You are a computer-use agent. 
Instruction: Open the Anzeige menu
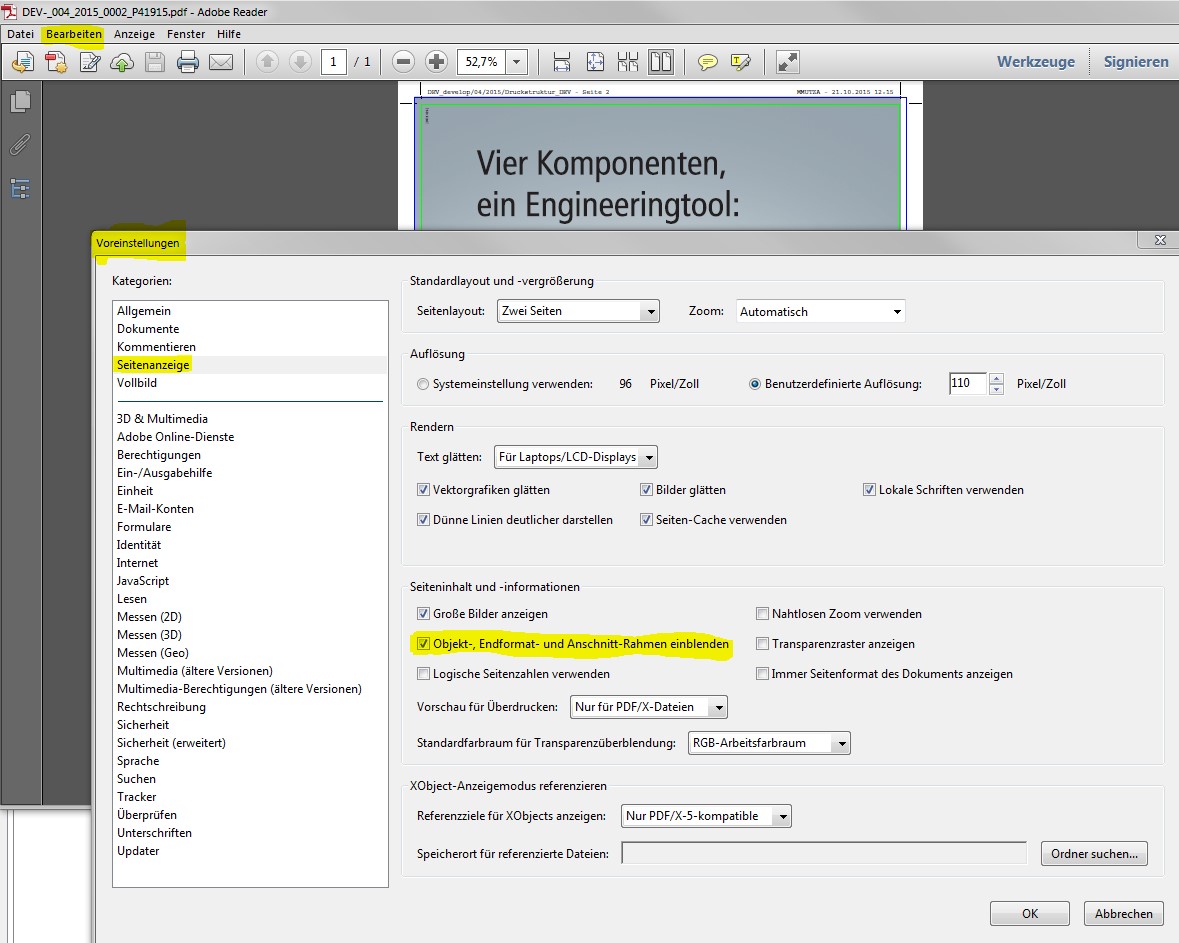[134, 34]
